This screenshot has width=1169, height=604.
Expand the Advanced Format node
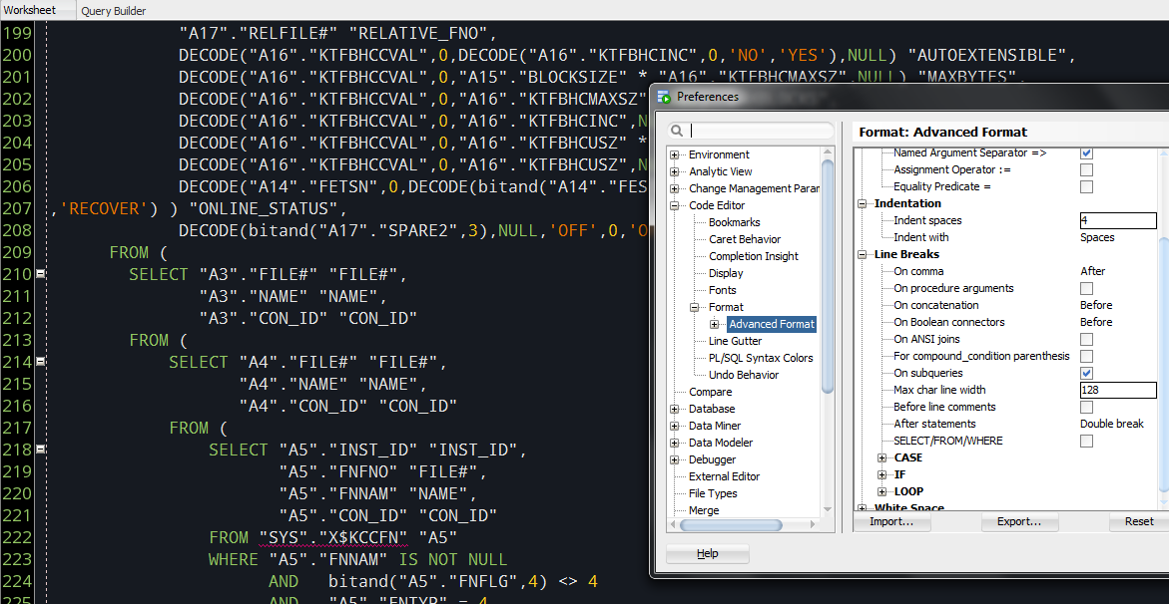click(x=715, y=324)
